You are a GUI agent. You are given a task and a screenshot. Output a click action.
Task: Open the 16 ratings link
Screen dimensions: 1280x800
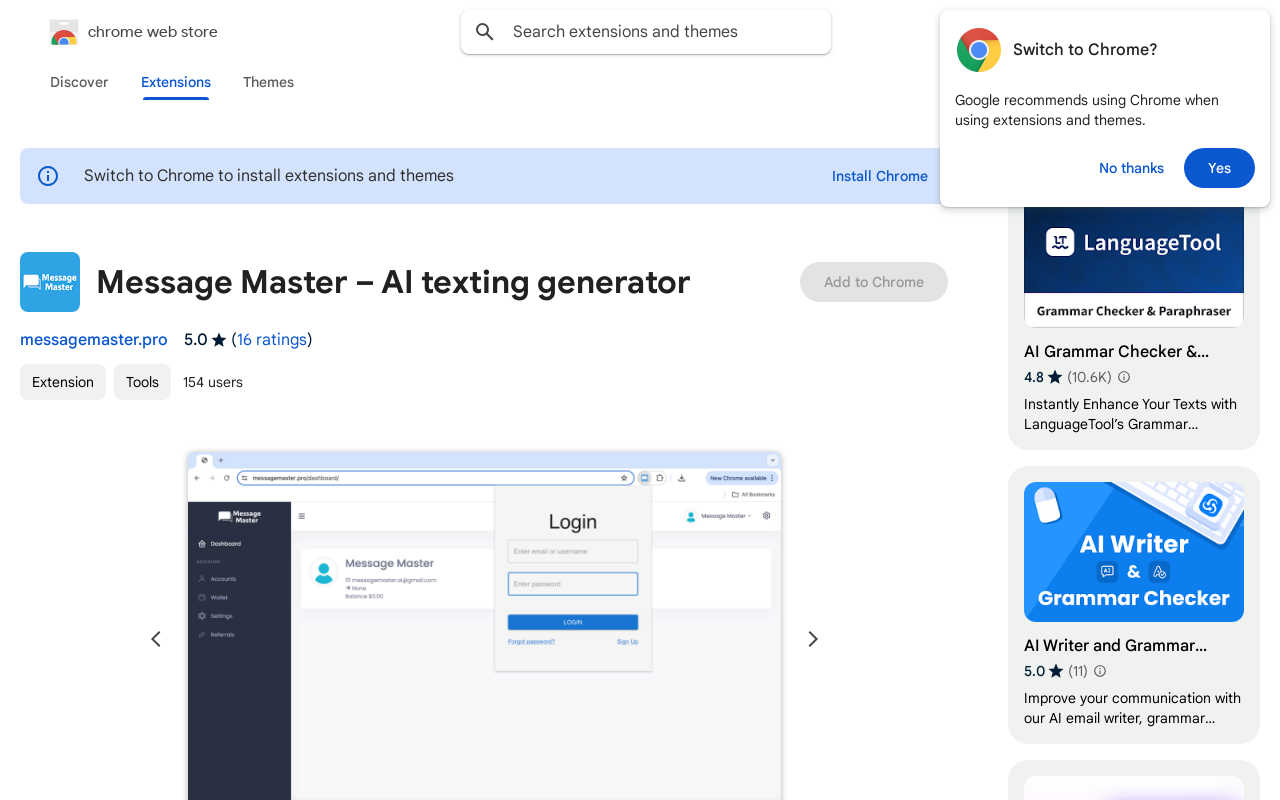tap(272, 339)
